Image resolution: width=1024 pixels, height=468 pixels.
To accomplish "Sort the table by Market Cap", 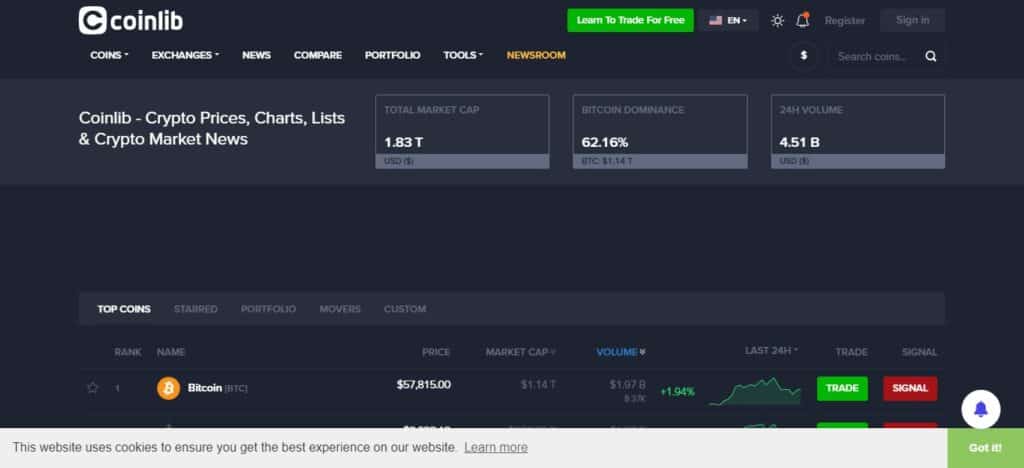I will tap(520, 352).
